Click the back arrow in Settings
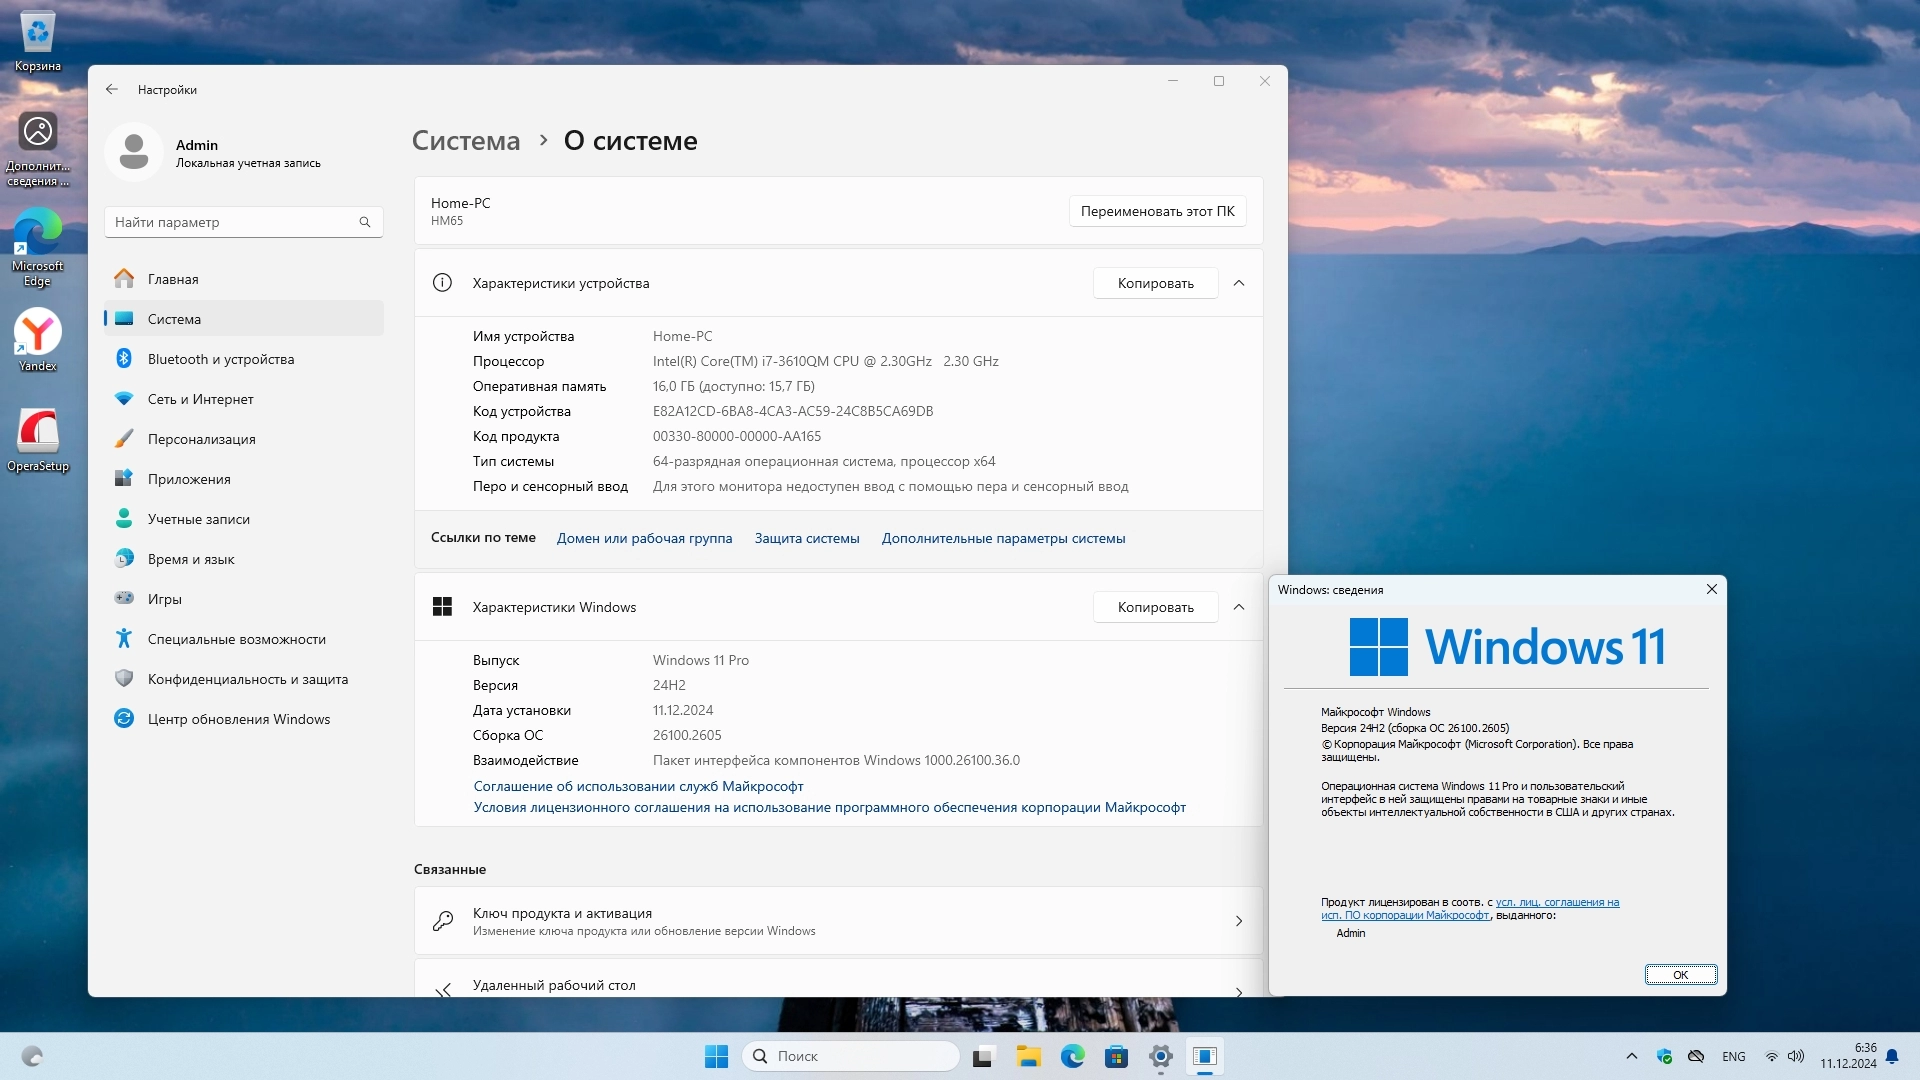This screenshot has height=1080, width=1920. (112, 90)
